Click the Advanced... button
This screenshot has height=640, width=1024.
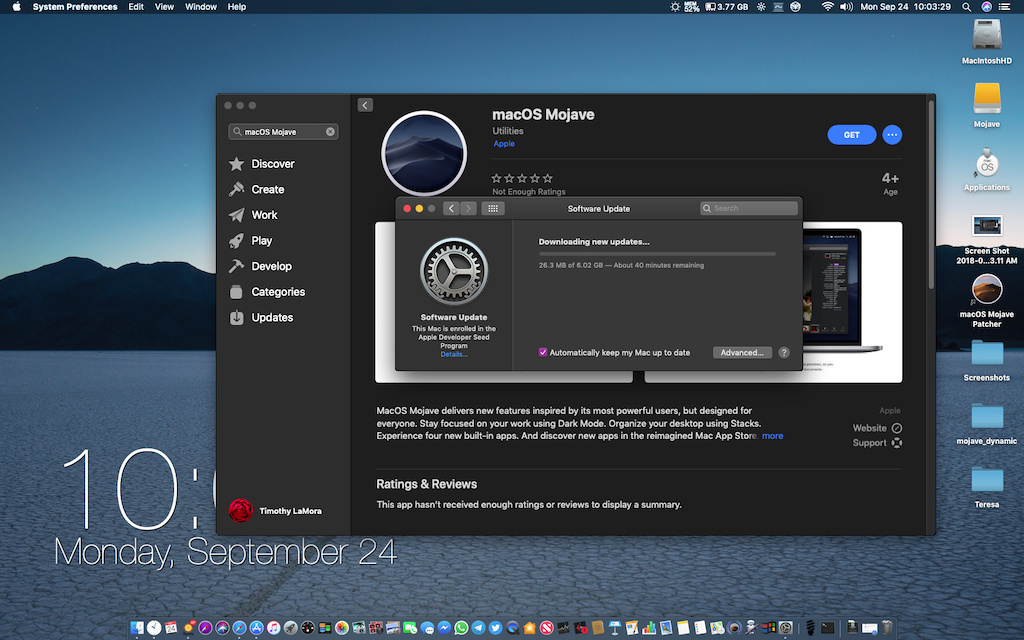742,353
